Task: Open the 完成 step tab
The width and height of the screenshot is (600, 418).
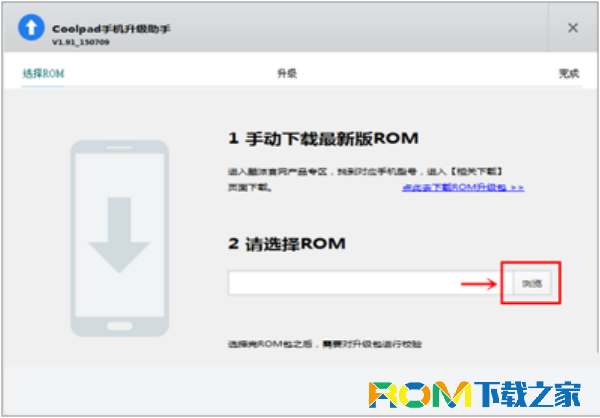Action: pyautogui.click(x=569, y=73)
